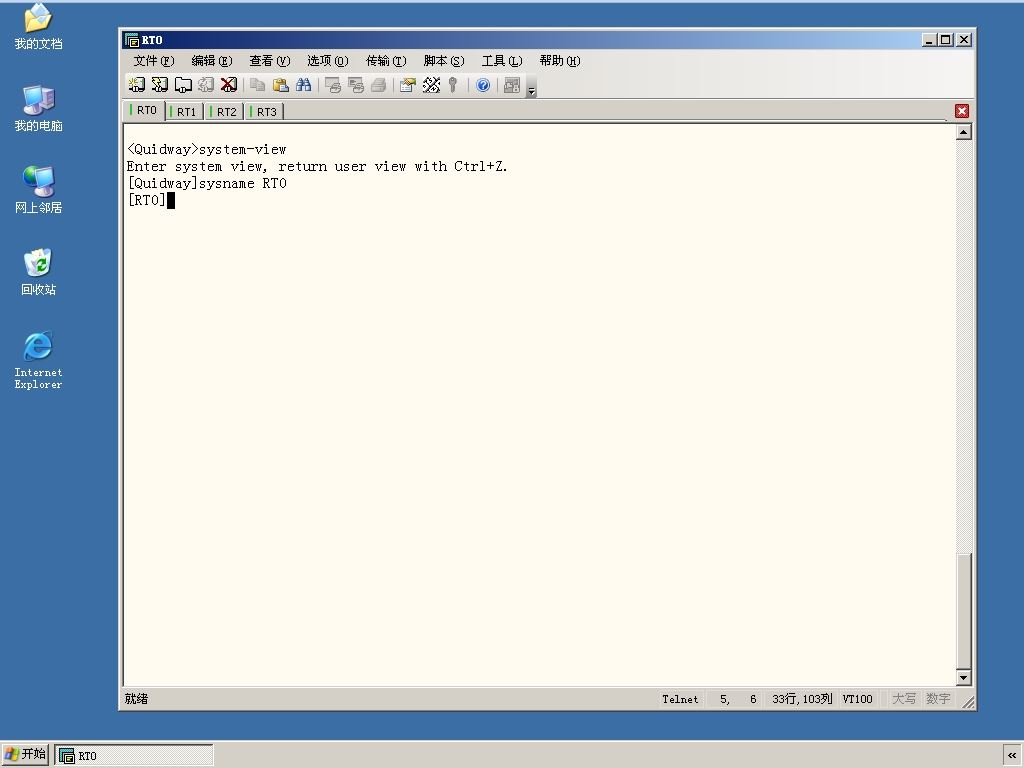Screen dimensions: 1024x768
Task: Open the 查看(V) menu
Action: (x=270, y=61)
